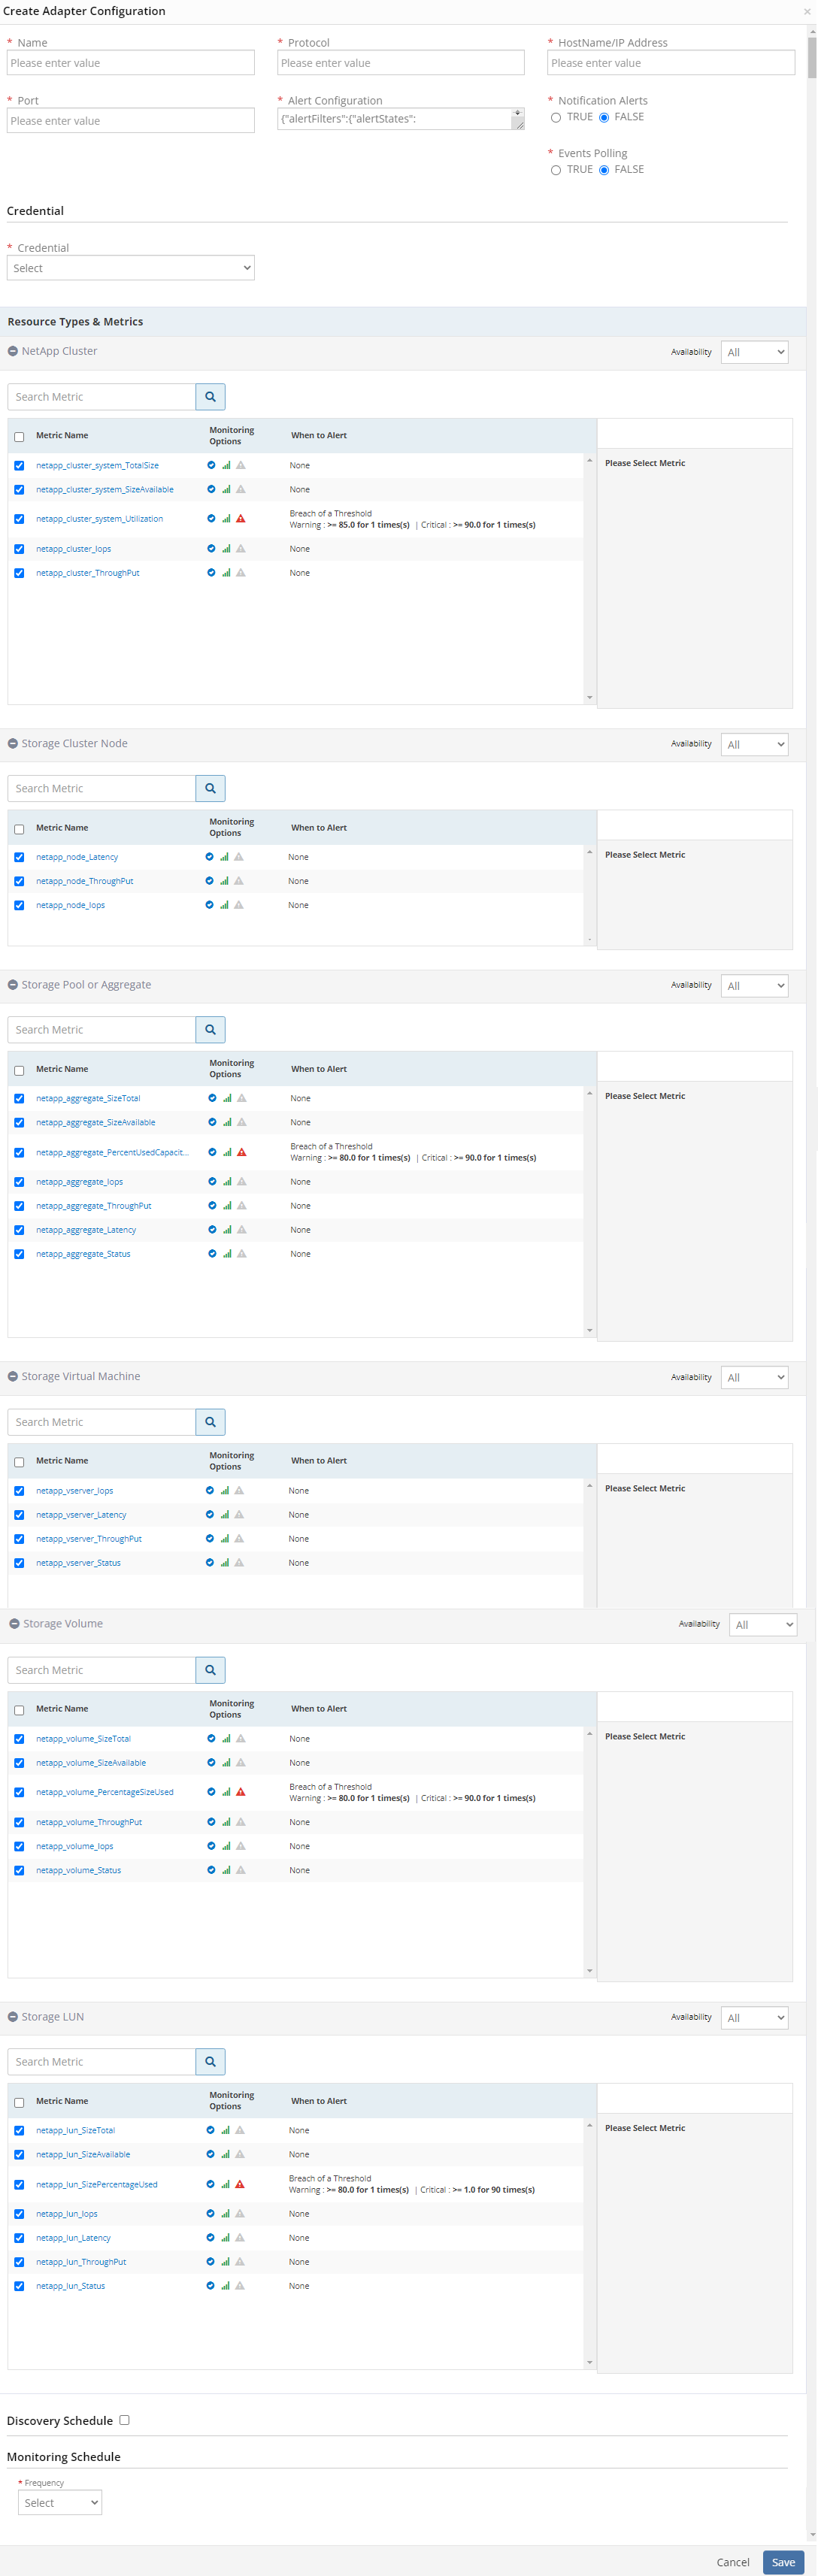Click gray alert triangle for netapp_cluster_ThroughPut
The width and height of the screenshot is (818, 2576).
point(241,573)
